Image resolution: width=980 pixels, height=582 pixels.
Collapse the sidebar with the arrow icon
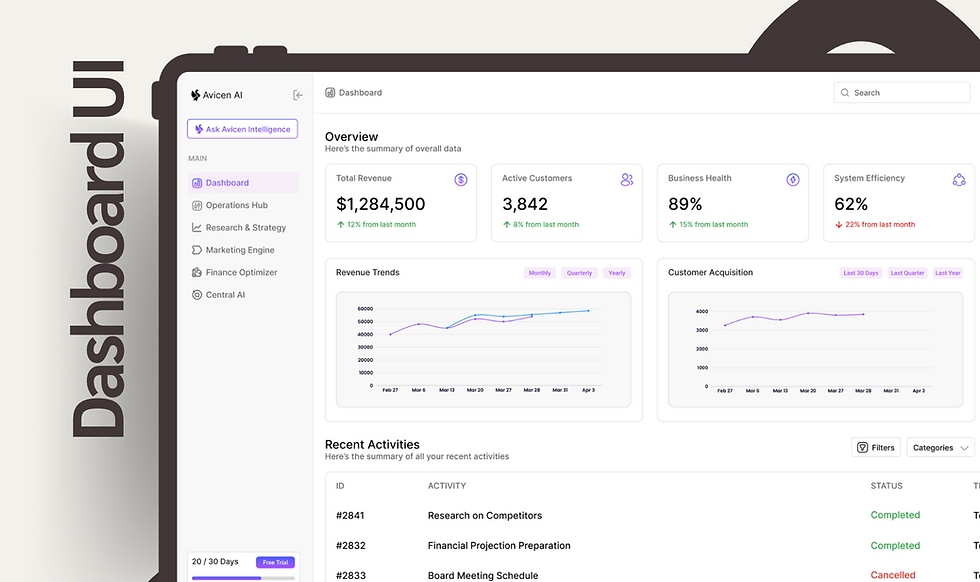click(x=298, y=95)
